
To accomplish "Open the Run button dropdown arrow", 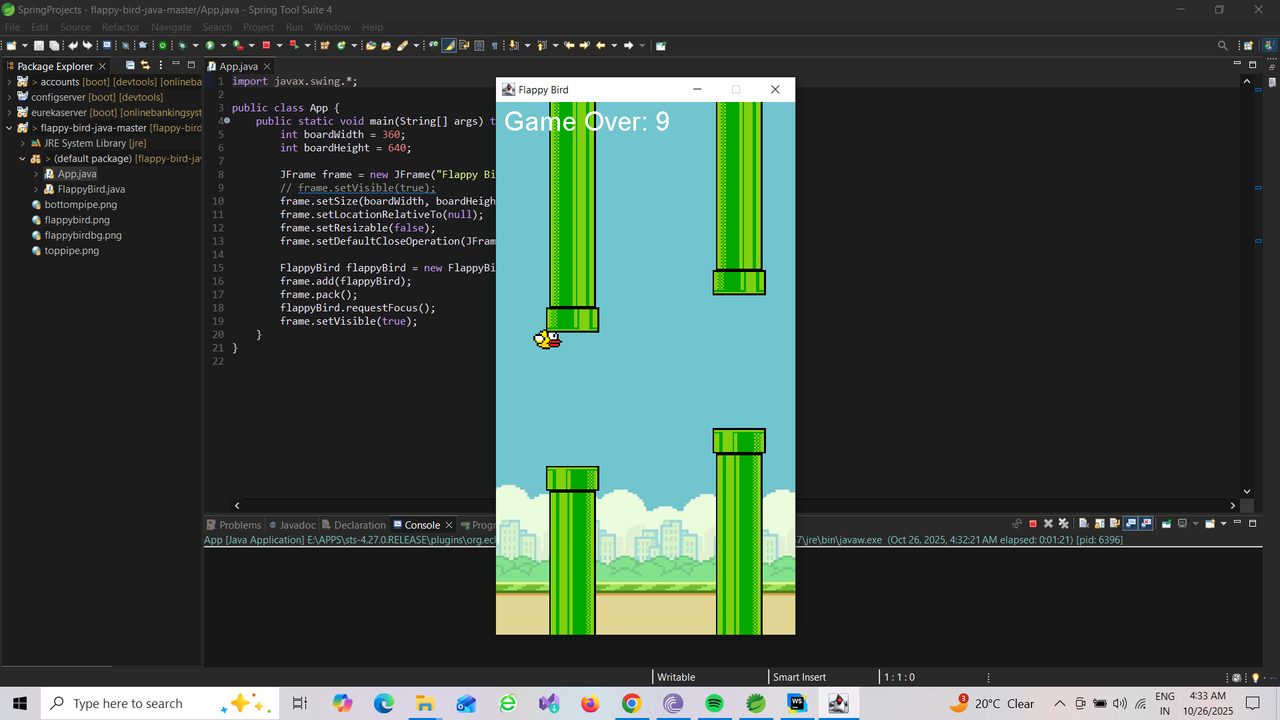I will click(x=223, y=46).
